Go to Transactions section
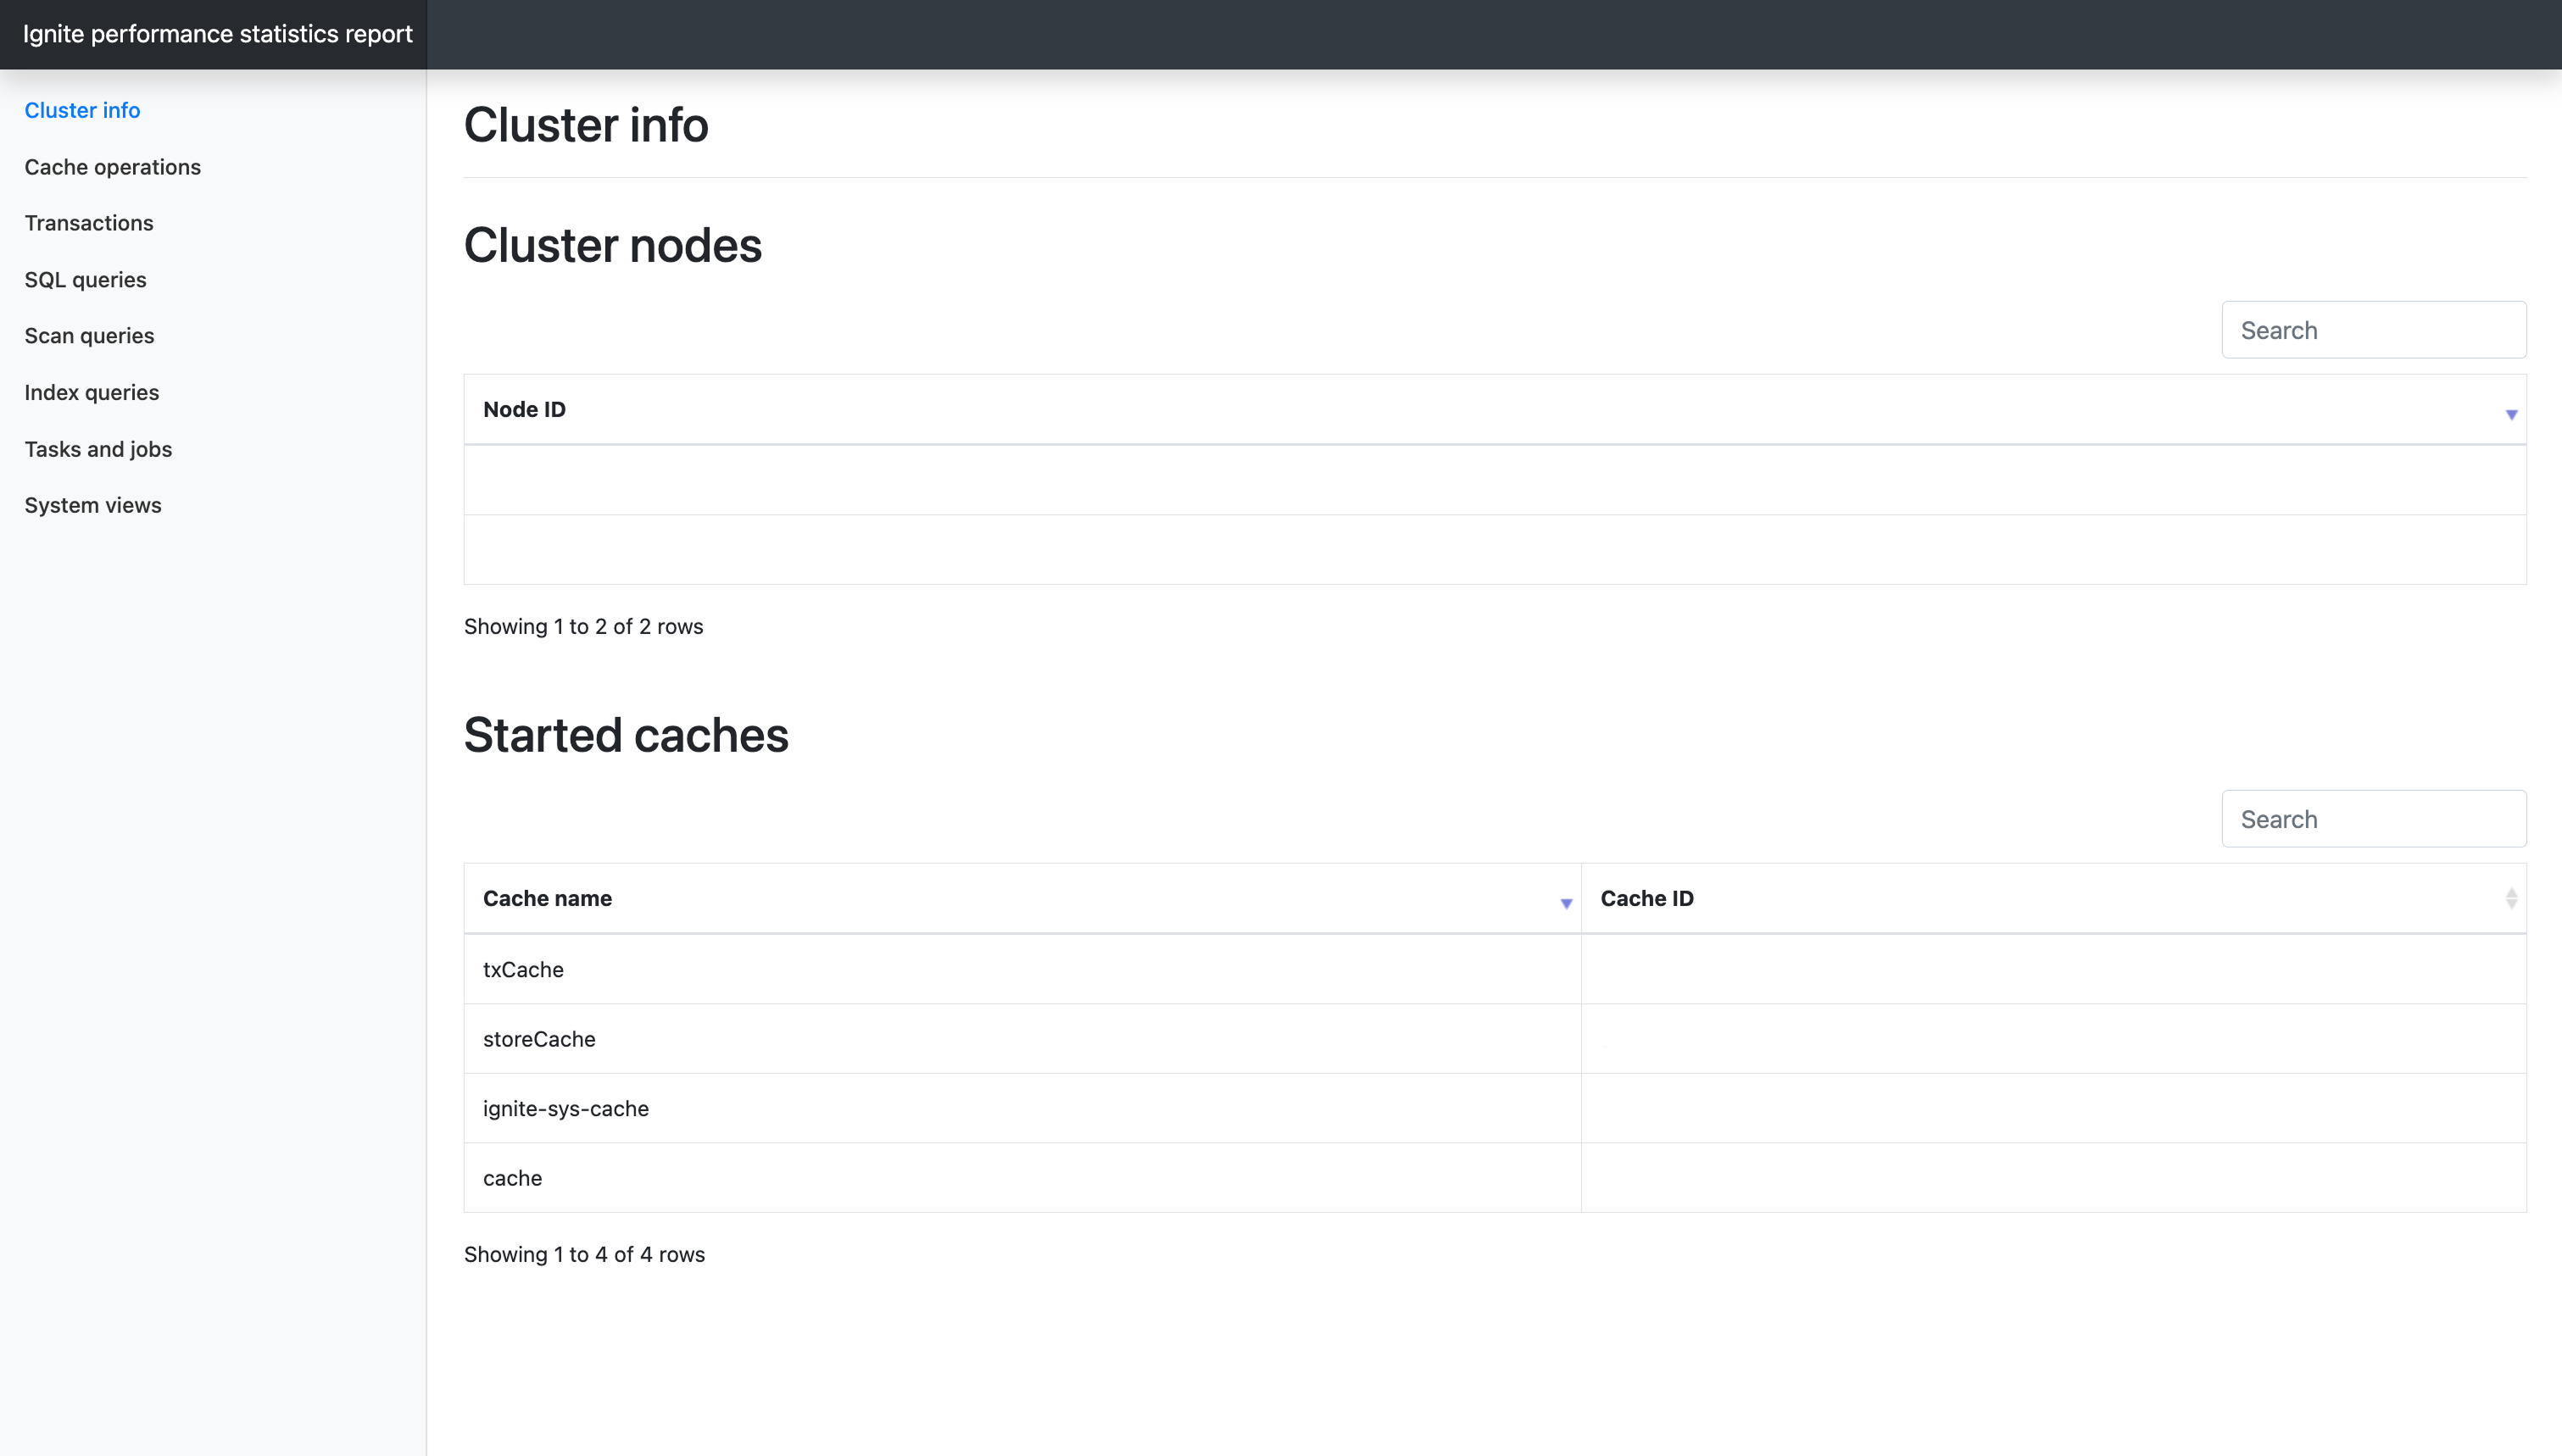Screen dimensions: 2562x1456 (x=89, y=223)
